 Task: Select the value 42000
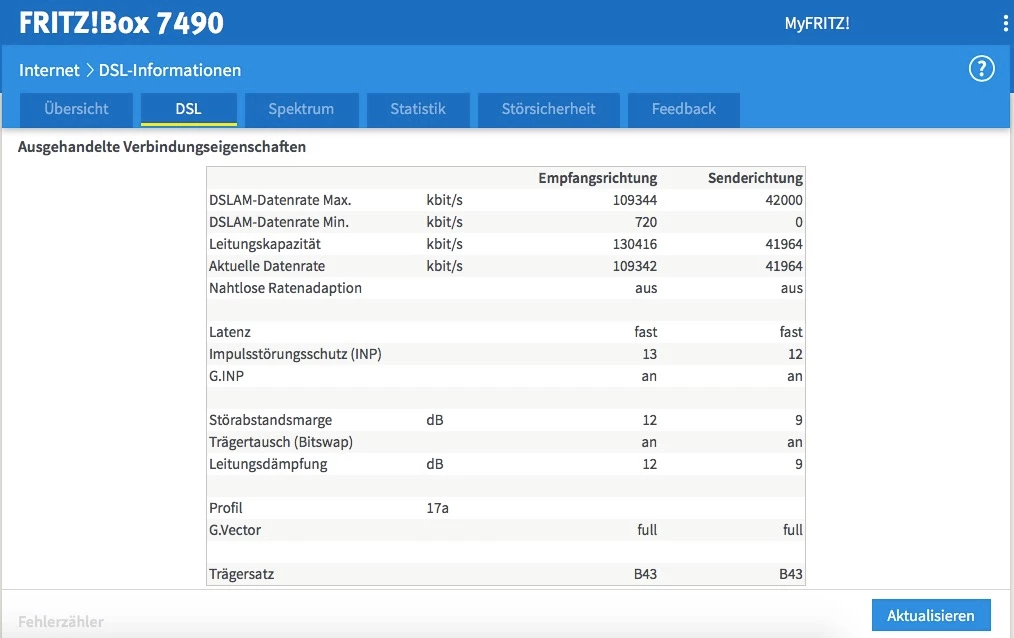[x=784, y=200]
